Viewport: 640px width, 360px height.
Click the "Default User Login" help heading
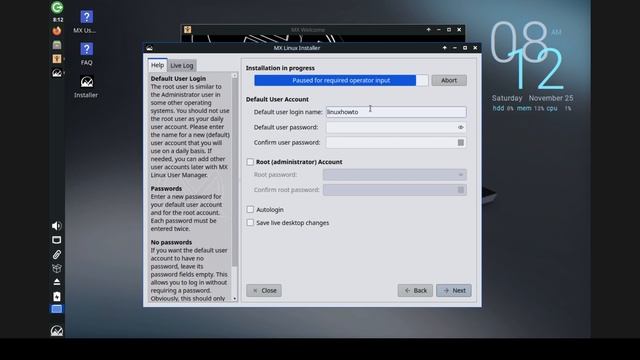pos(178,78)
